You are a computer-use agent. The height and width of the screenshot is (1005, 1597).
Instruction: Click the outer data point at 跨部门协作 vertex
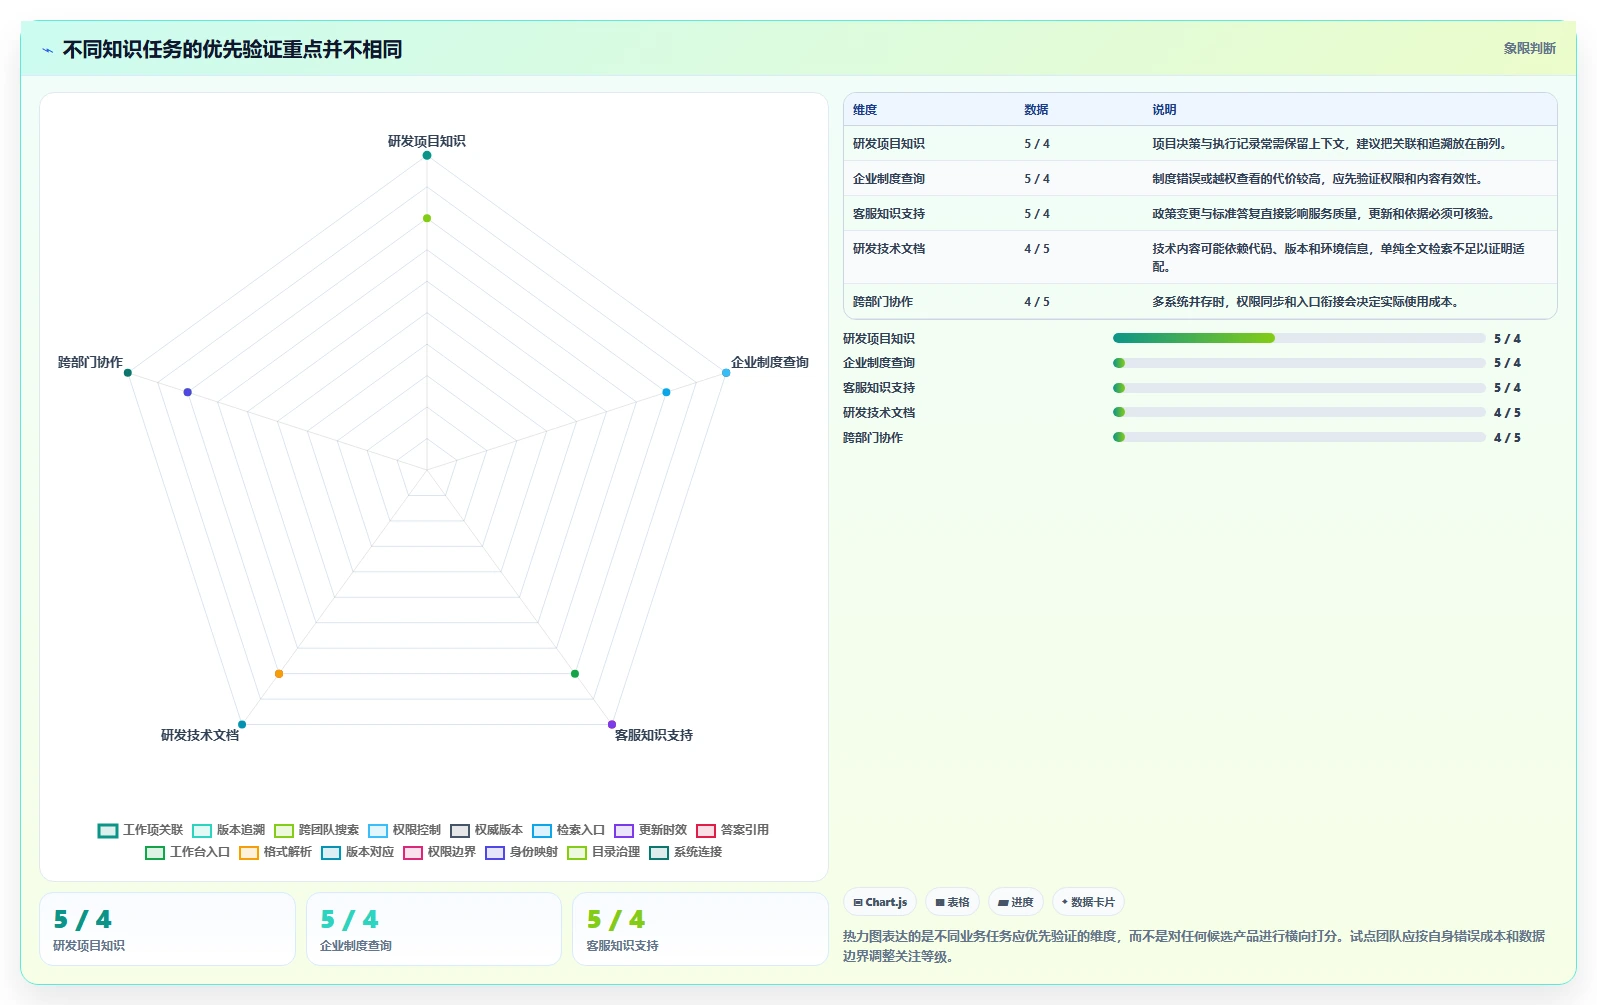pos(128,373)
